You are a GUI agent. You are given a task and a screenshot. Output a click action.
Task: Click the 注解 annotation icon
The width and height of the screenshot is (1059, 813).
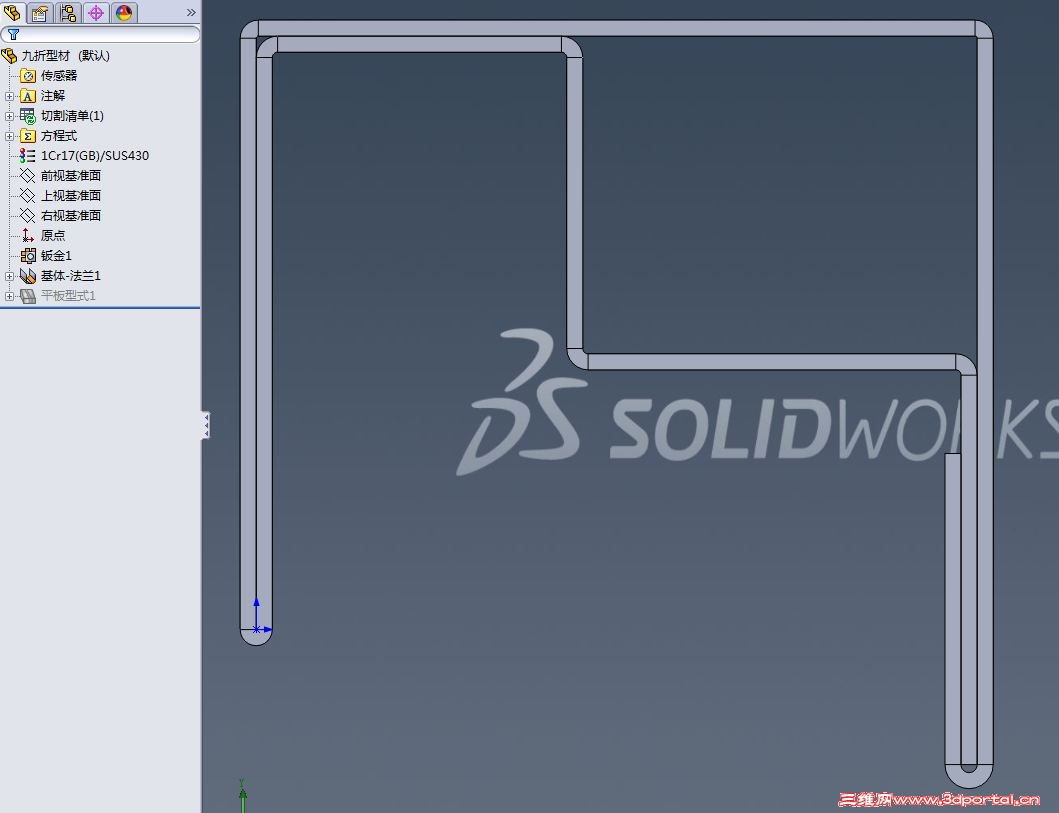tap(28, 96)
